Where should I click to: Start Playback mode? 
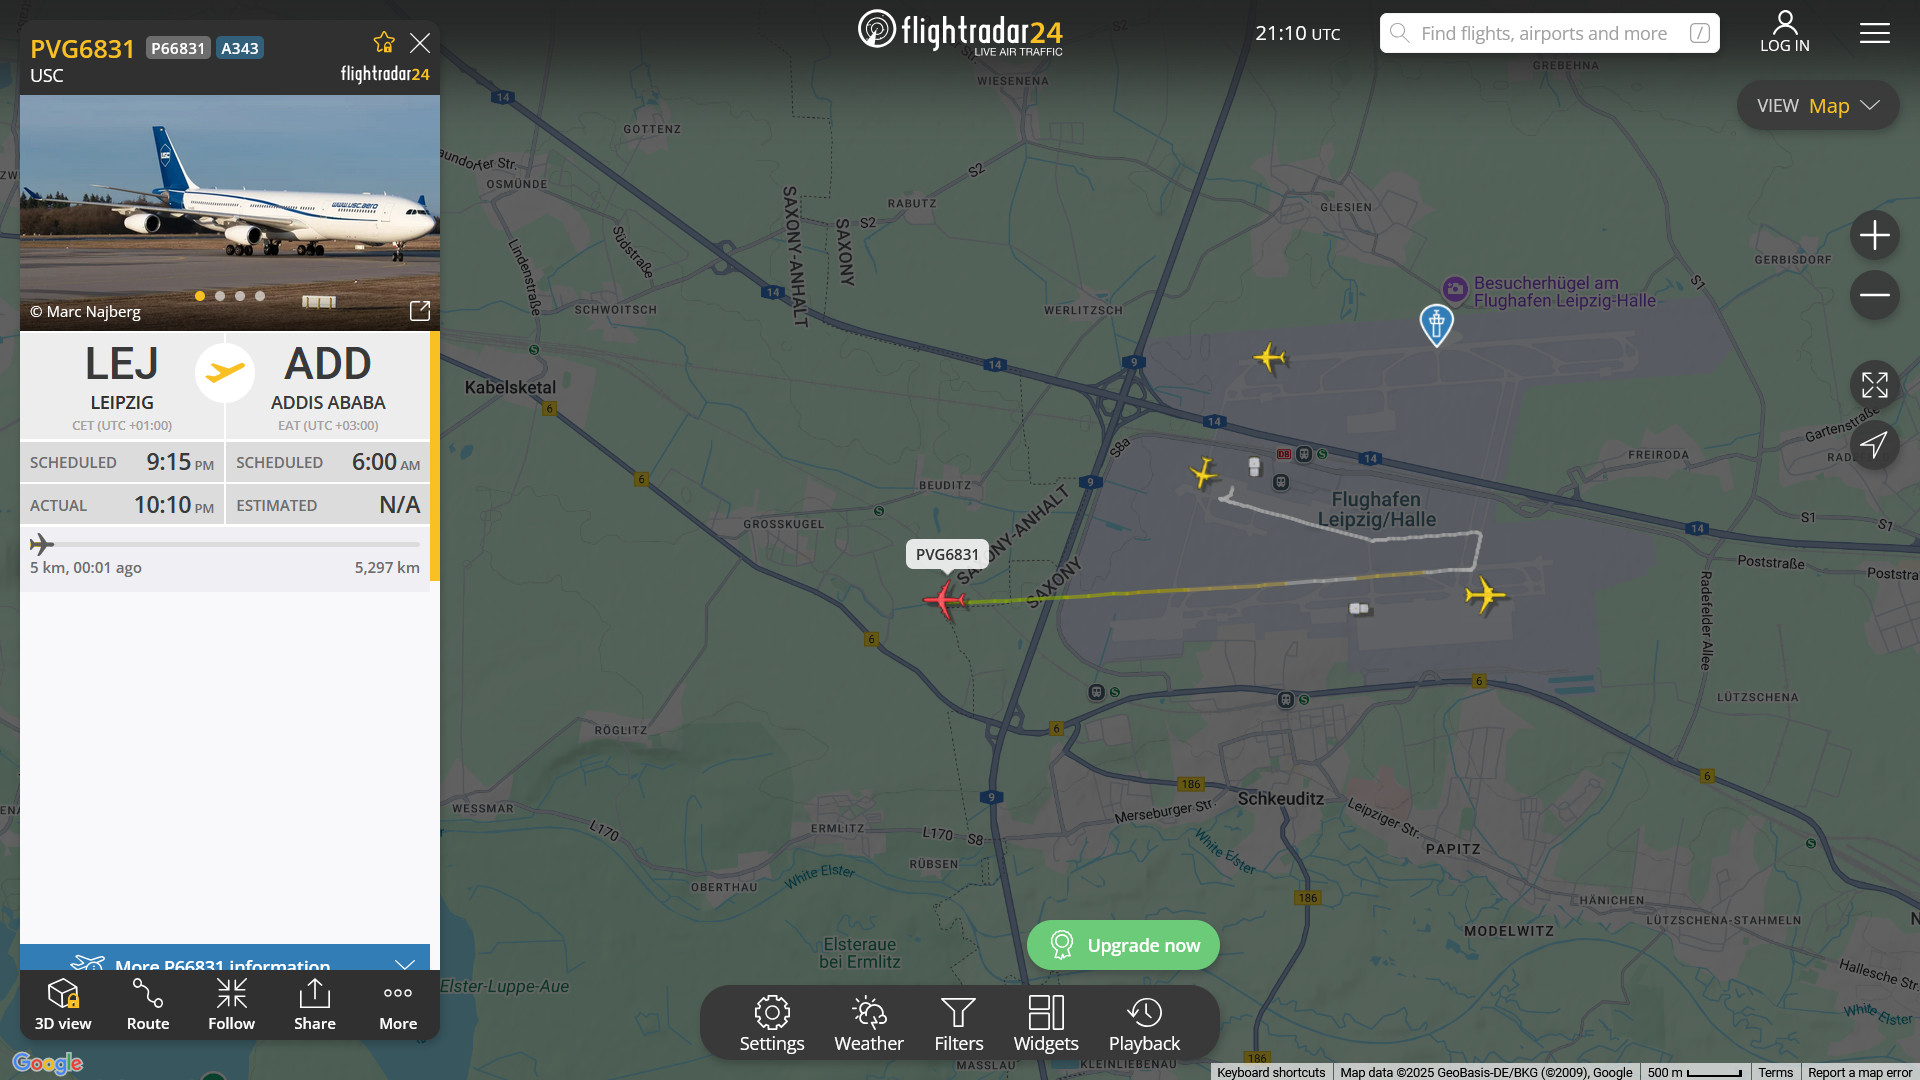tap(1144, 1024)
